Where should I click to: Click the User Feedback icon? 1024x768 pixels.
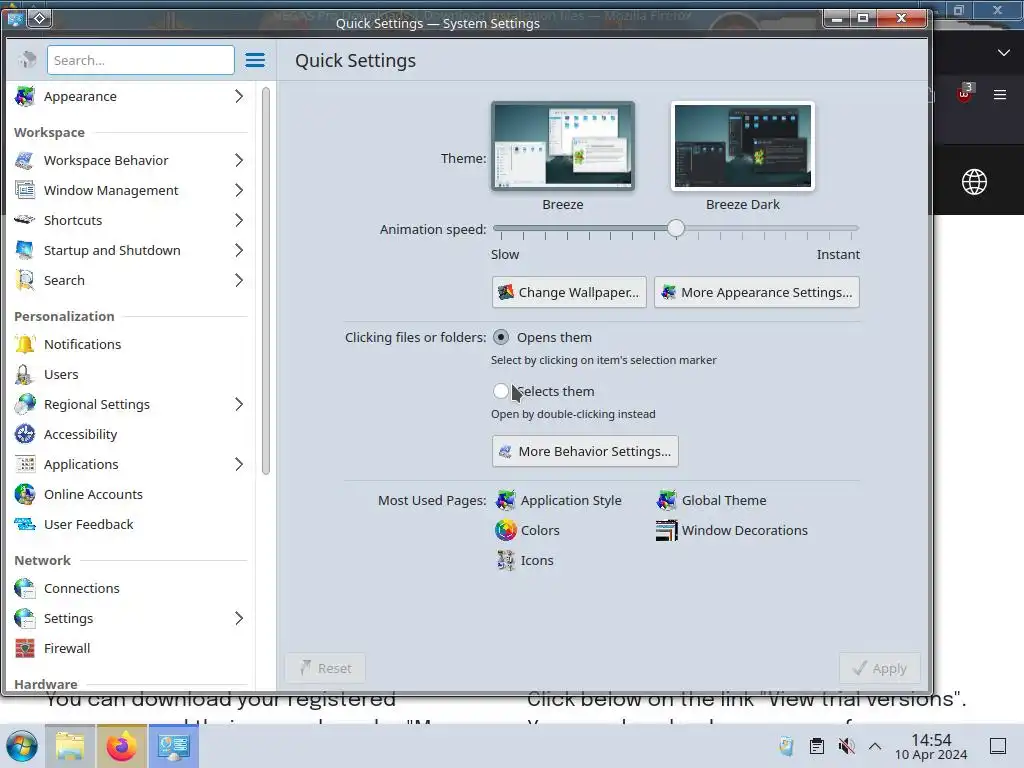coord(25,524)
